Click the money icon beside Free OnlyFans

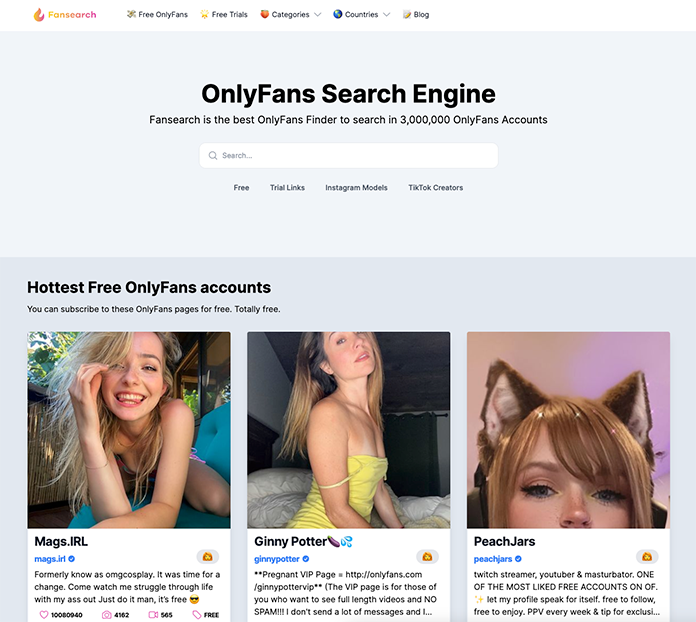click(x=131, y=14)
